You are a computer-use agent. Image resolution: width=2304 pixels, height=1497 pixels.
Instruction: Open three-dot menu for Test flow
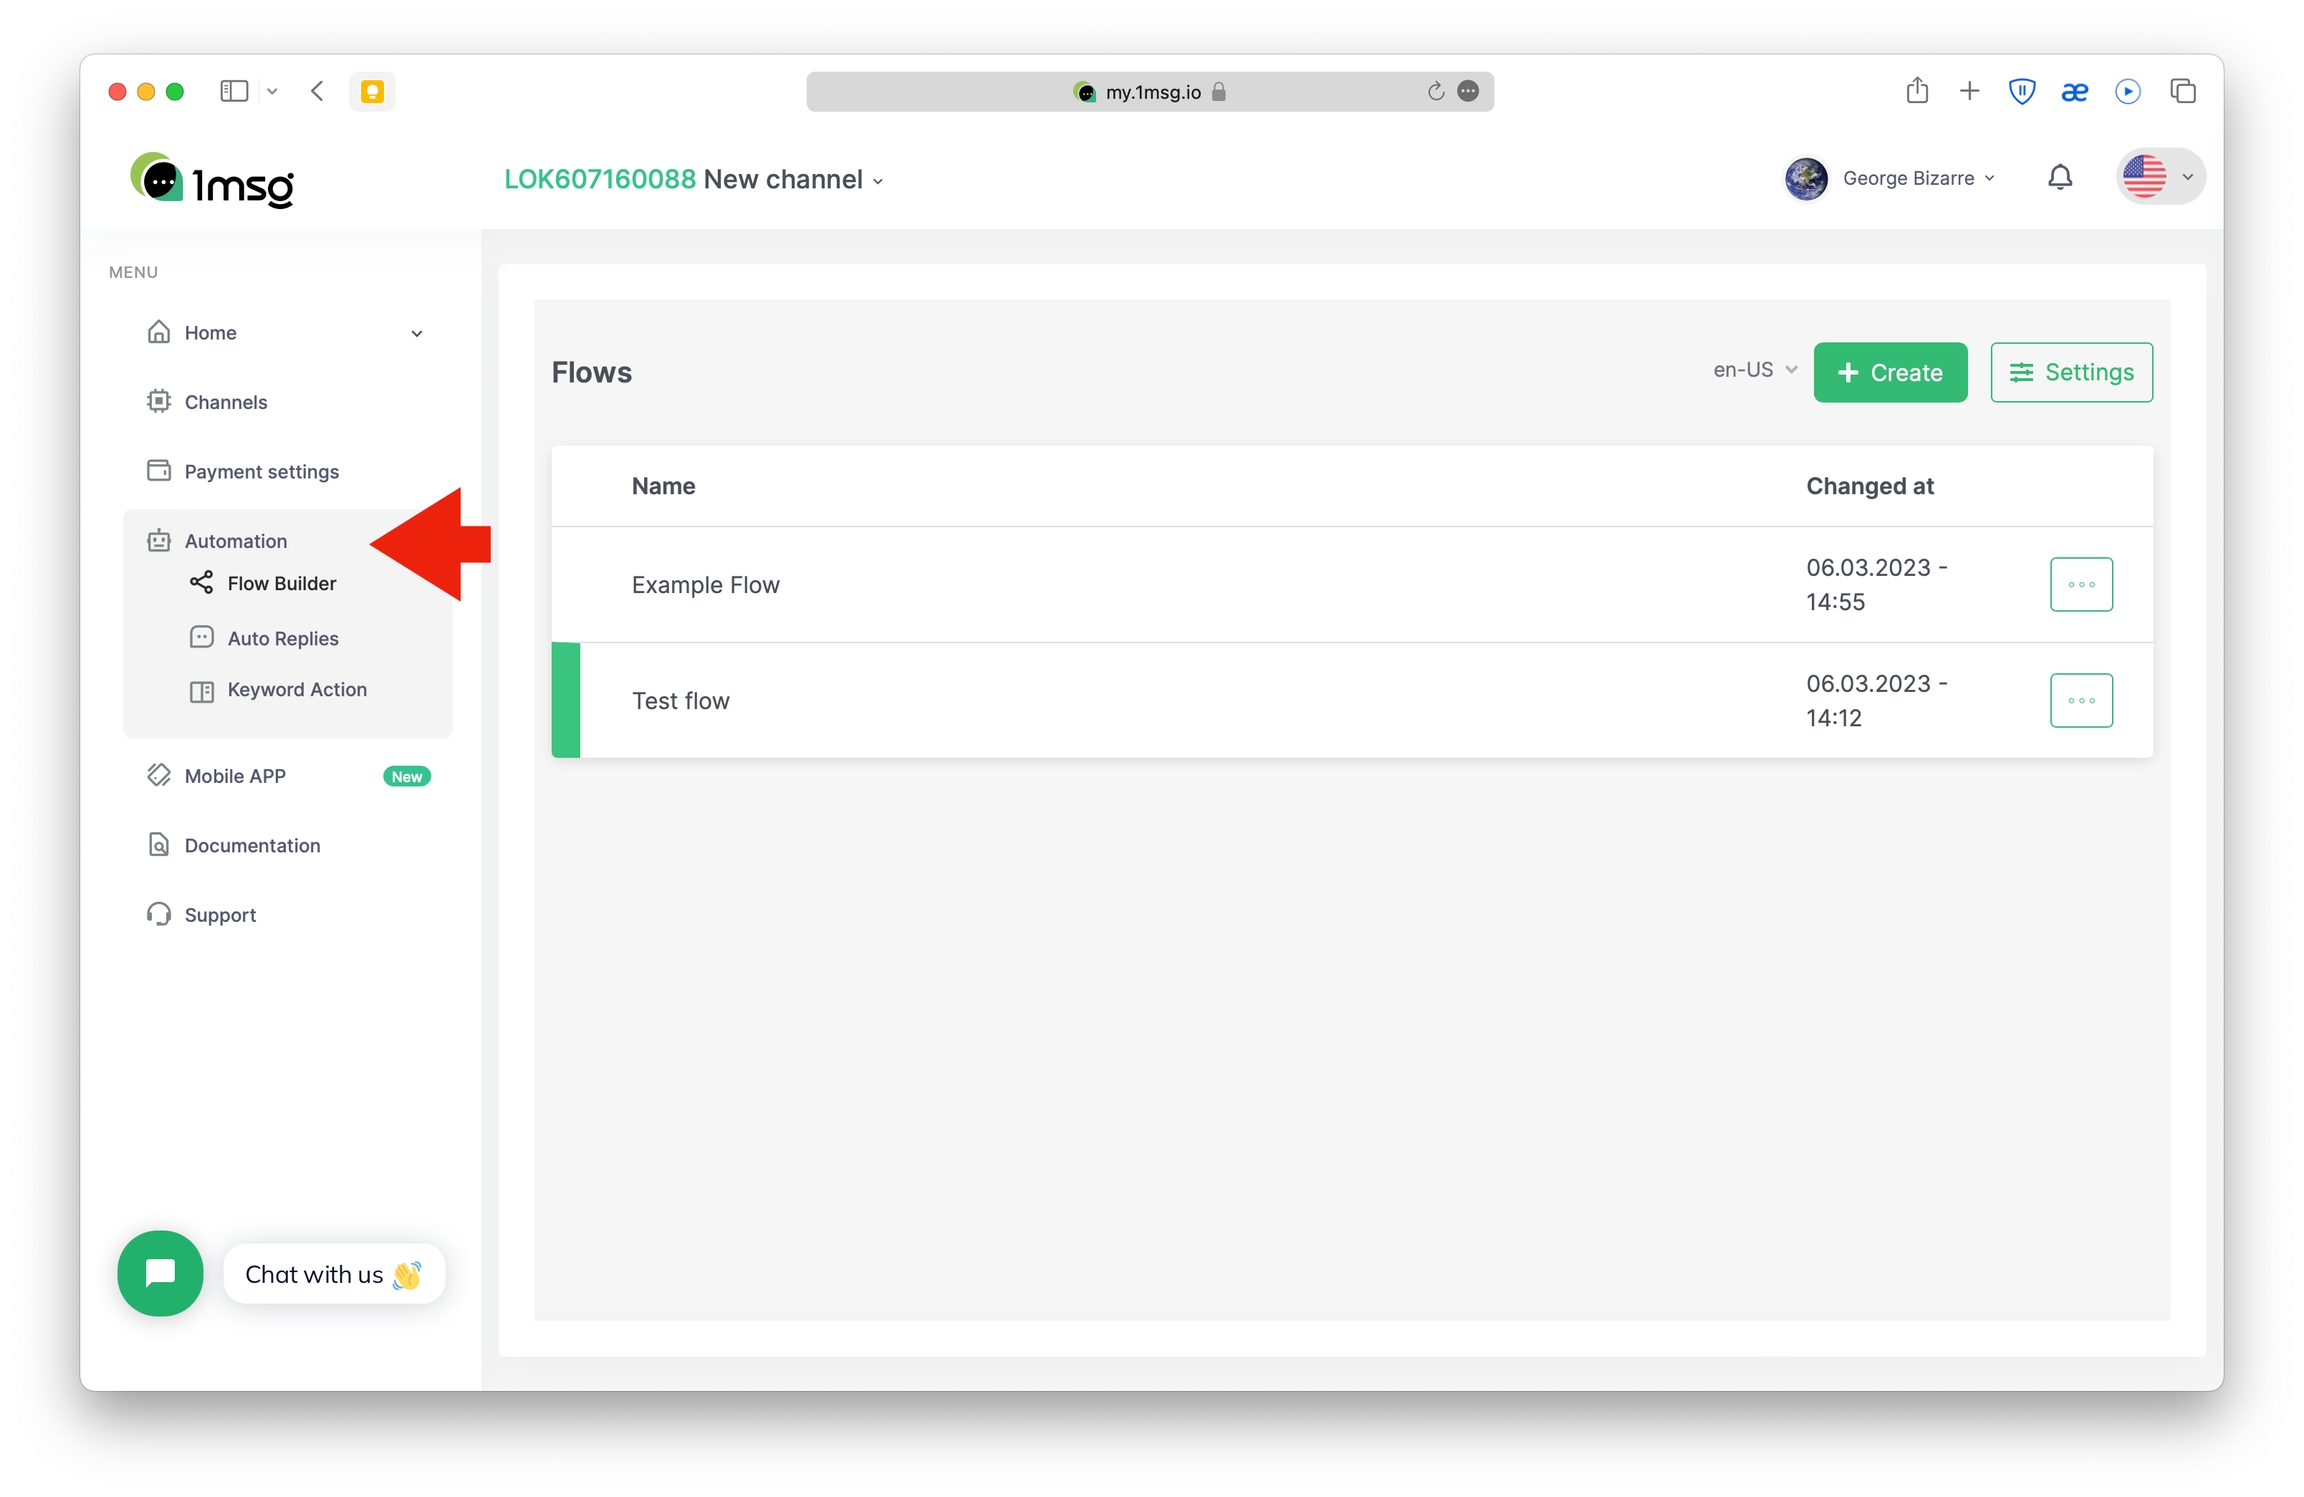coord(2080,700)
